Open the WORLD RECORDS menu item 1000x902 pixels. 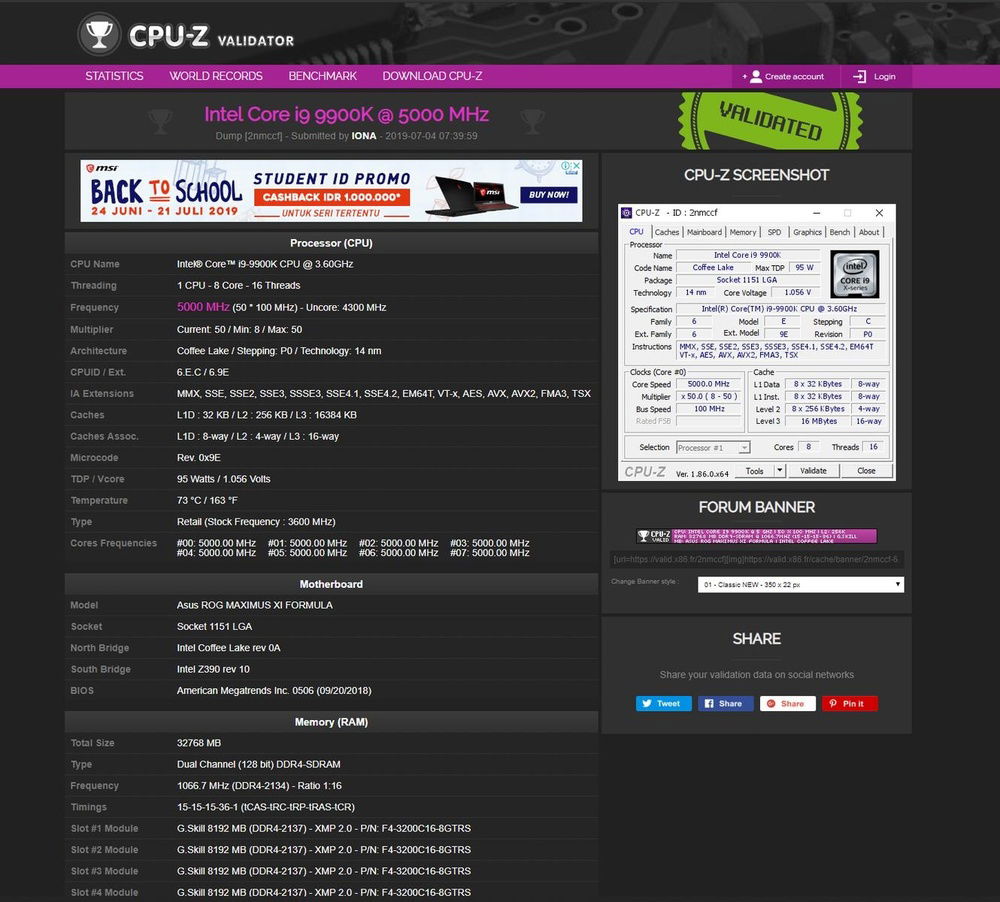pyautogui.click(x=216, y=76)
